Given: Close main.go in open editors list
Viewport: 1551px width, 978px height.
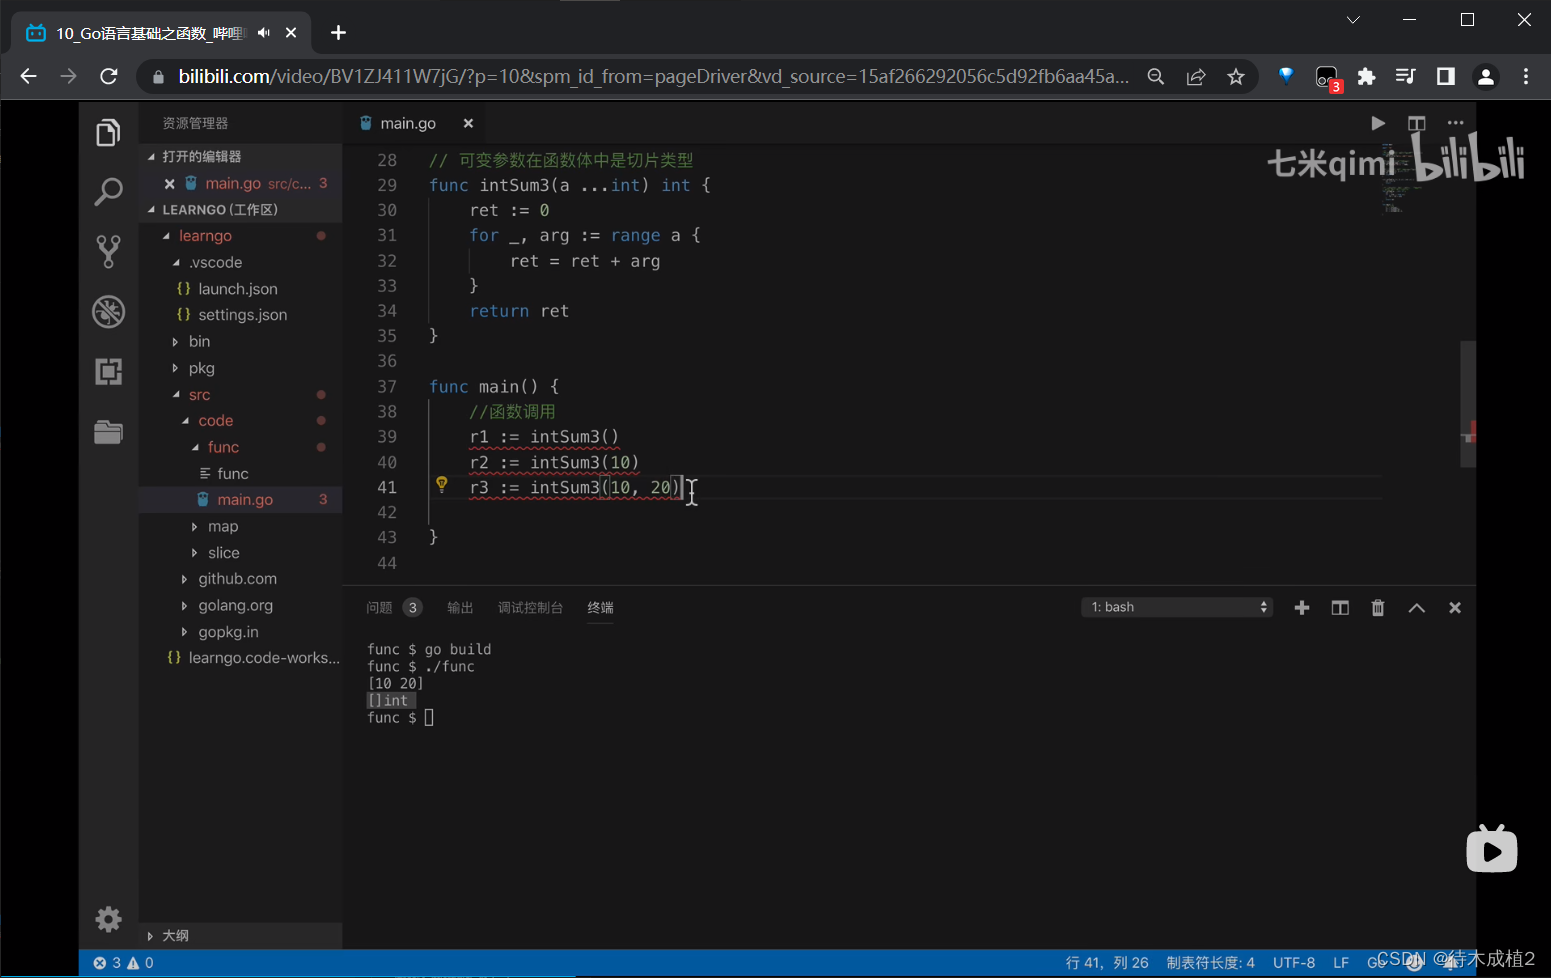Looking at the screenshot, I should pos(170,184).
